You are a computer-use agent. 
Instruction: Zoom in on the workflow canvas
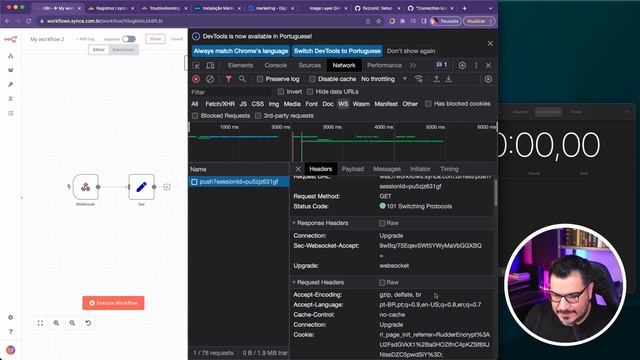pos(56,323)
